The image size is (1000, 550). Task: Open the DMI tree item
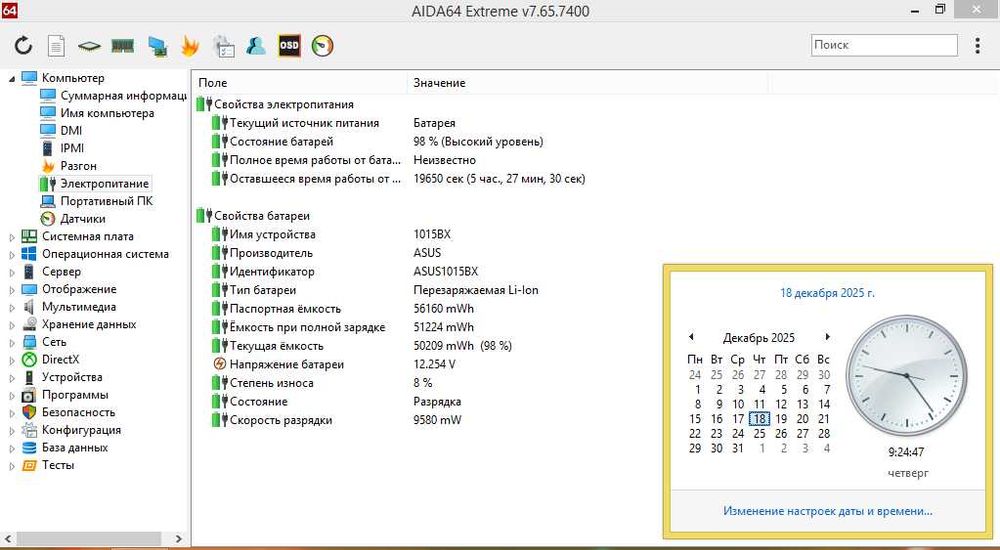[x=71, y=131]
